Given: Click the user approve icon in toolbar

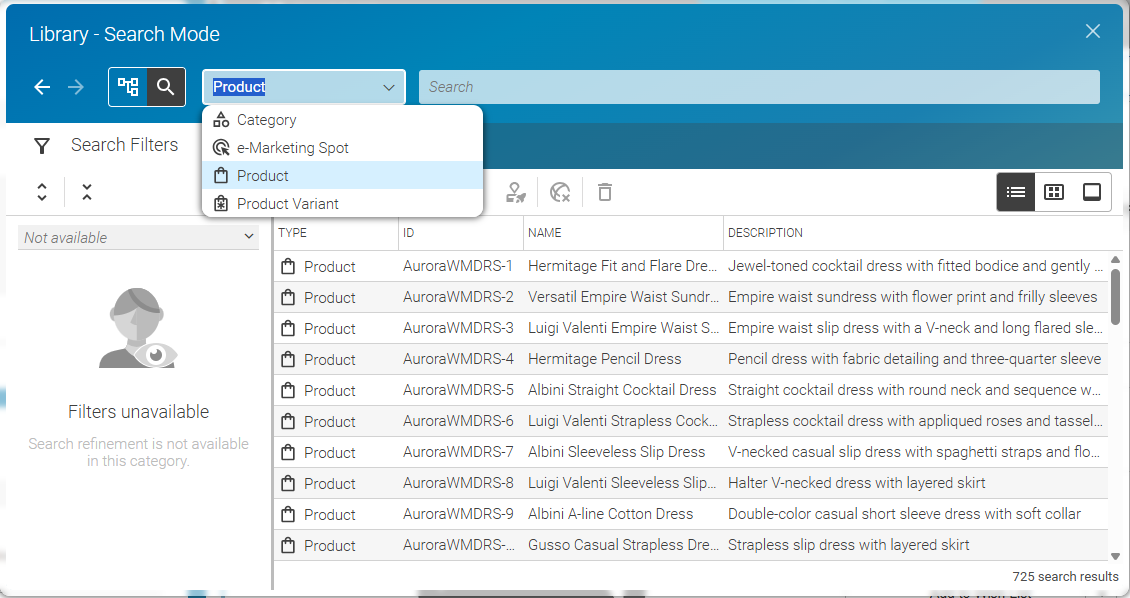Looking at the screenshot, I should coord(515,192).
